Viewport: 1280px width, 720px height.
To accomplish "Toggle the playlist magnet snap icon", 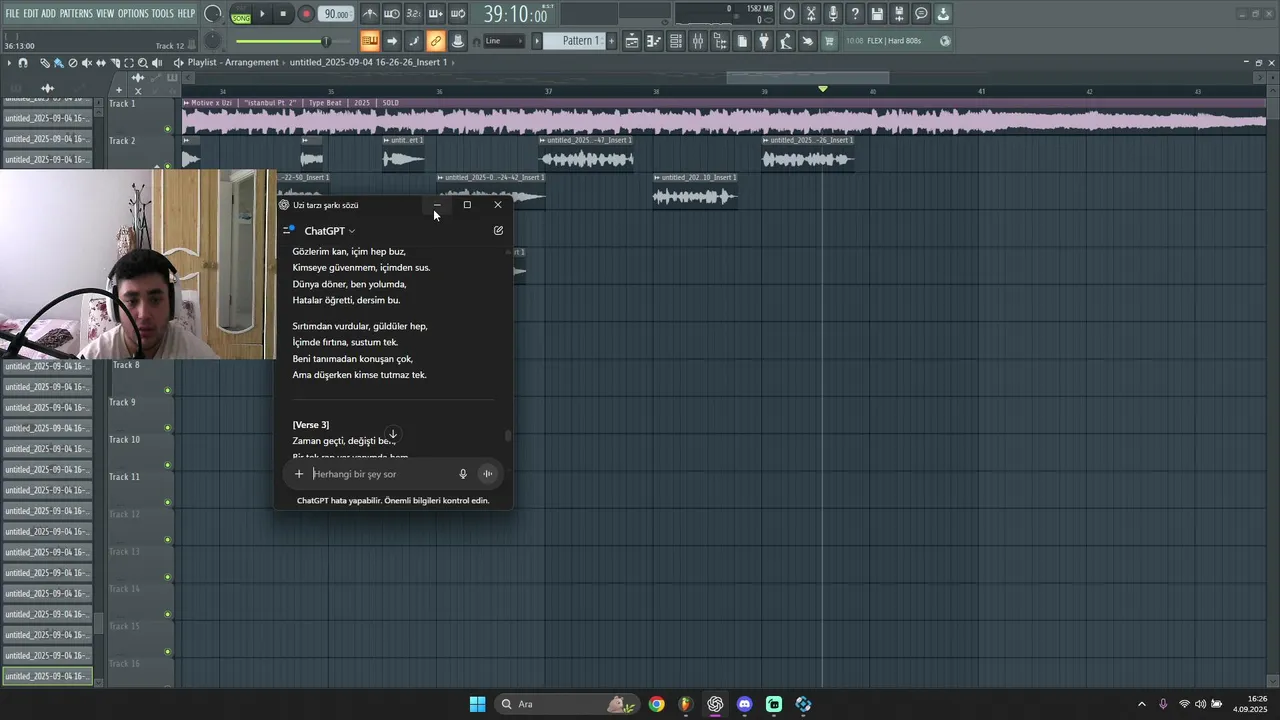I will click(23, 62).
